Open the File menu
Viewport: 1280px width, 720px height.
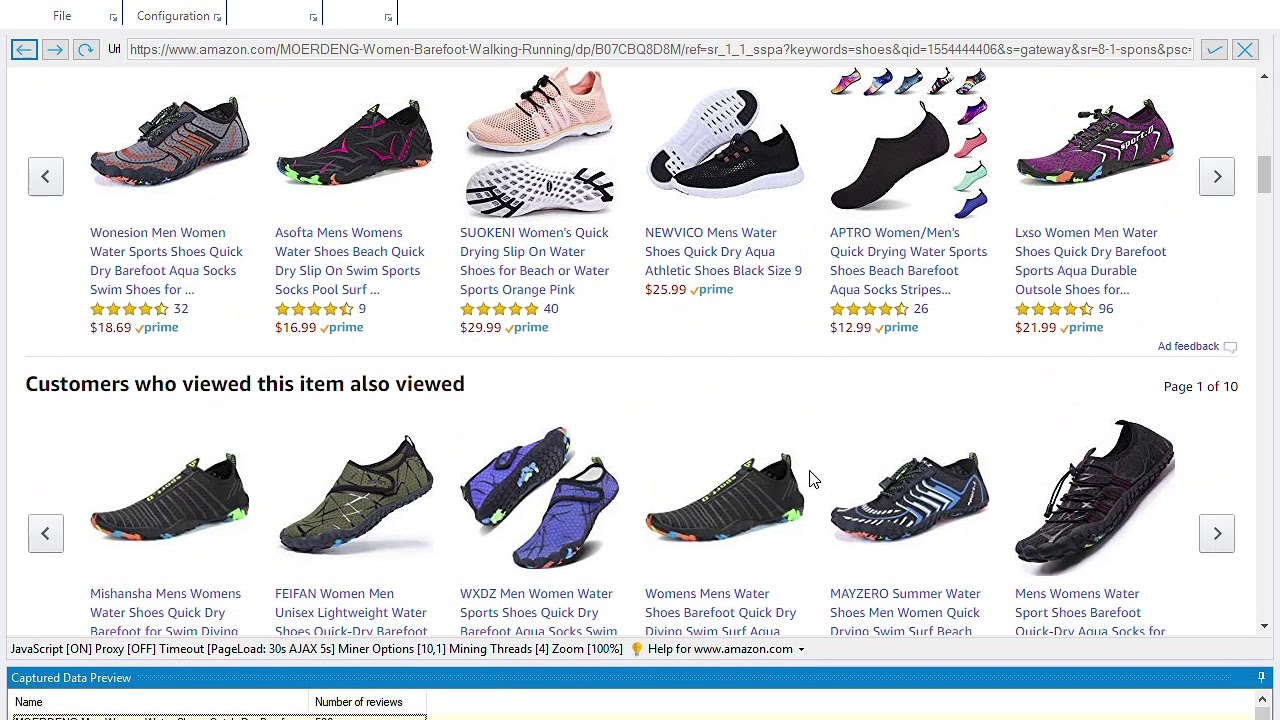[x=62, y=16]
